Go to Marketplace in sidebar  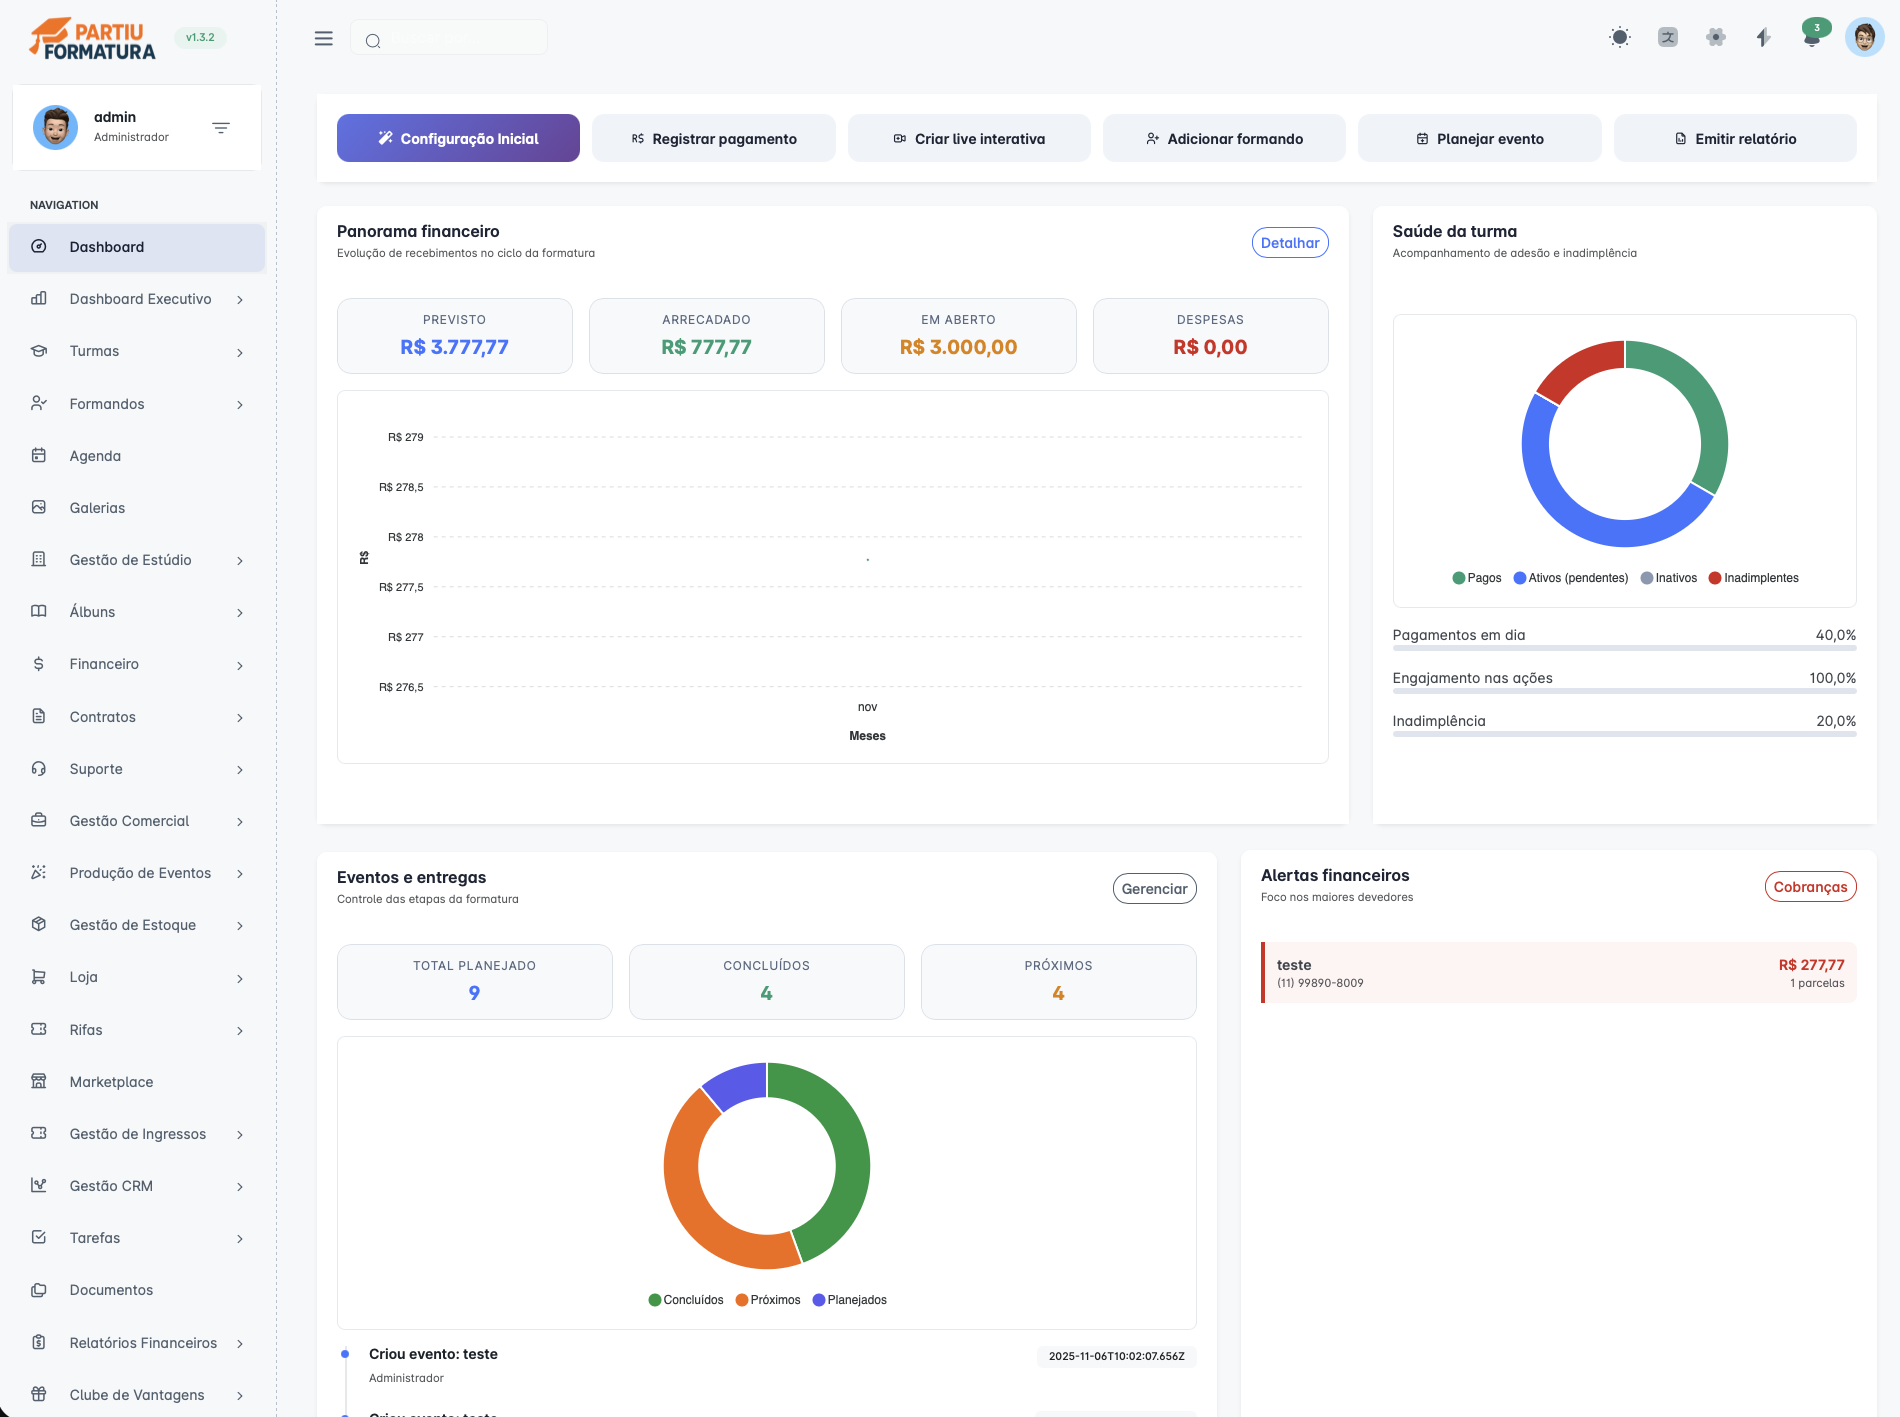(x=111, y=1082)
